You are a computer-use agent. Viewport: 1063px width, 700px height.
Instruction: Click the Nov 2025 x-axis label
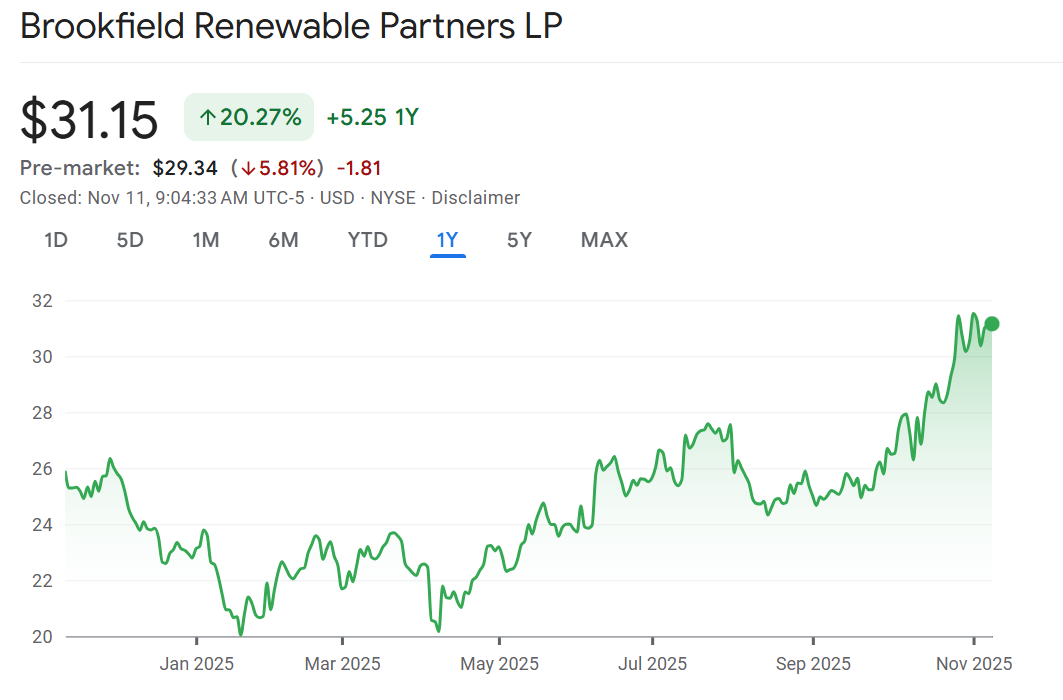coord(975,664)
